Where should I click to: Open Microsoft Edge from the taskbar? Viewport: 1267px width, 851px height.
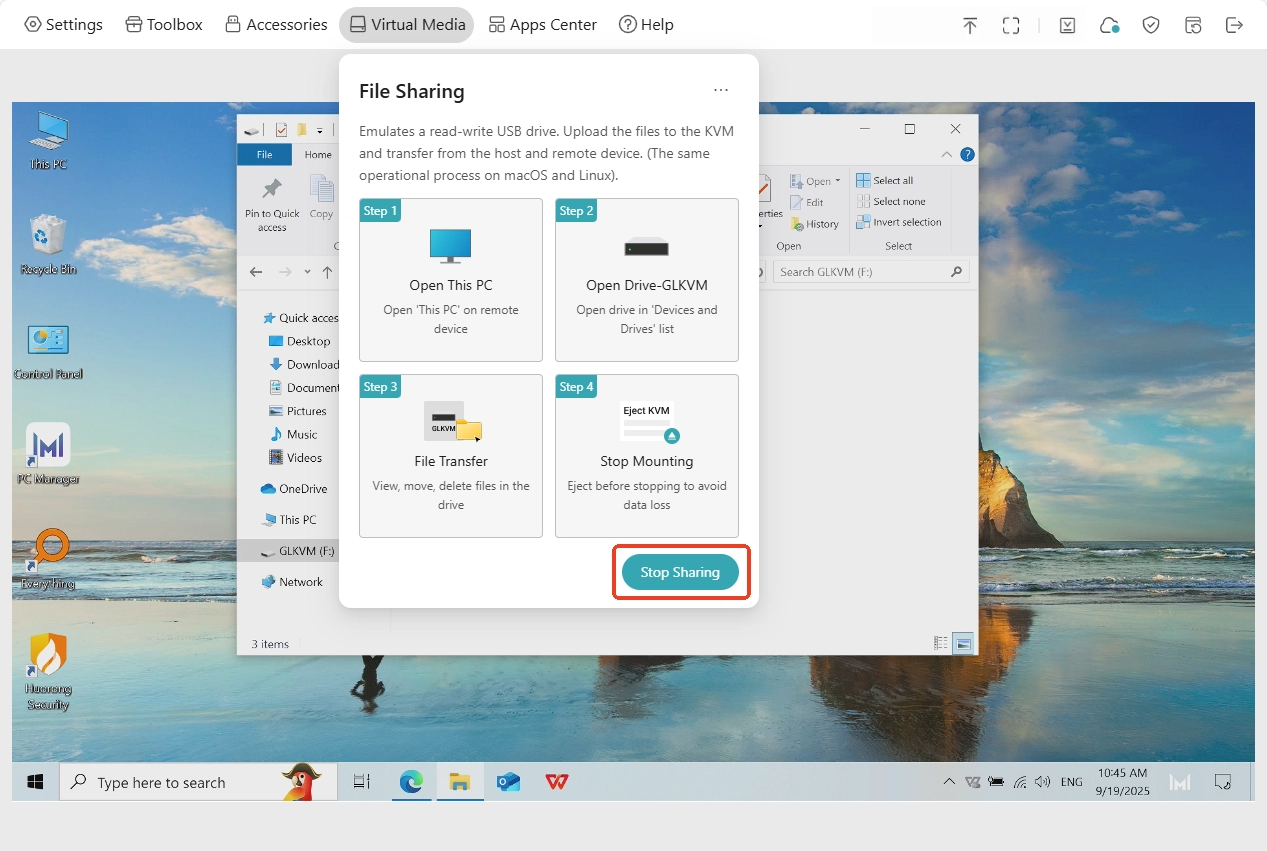pyautogui.click(x=411, y=782)
